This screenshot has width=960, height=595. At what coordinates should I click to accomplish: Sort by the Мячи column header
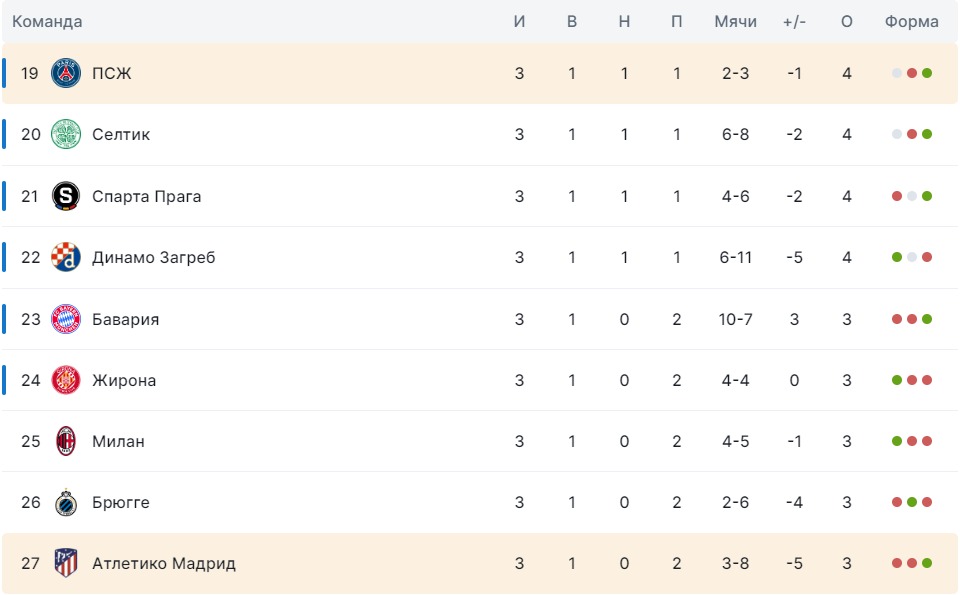735,22
